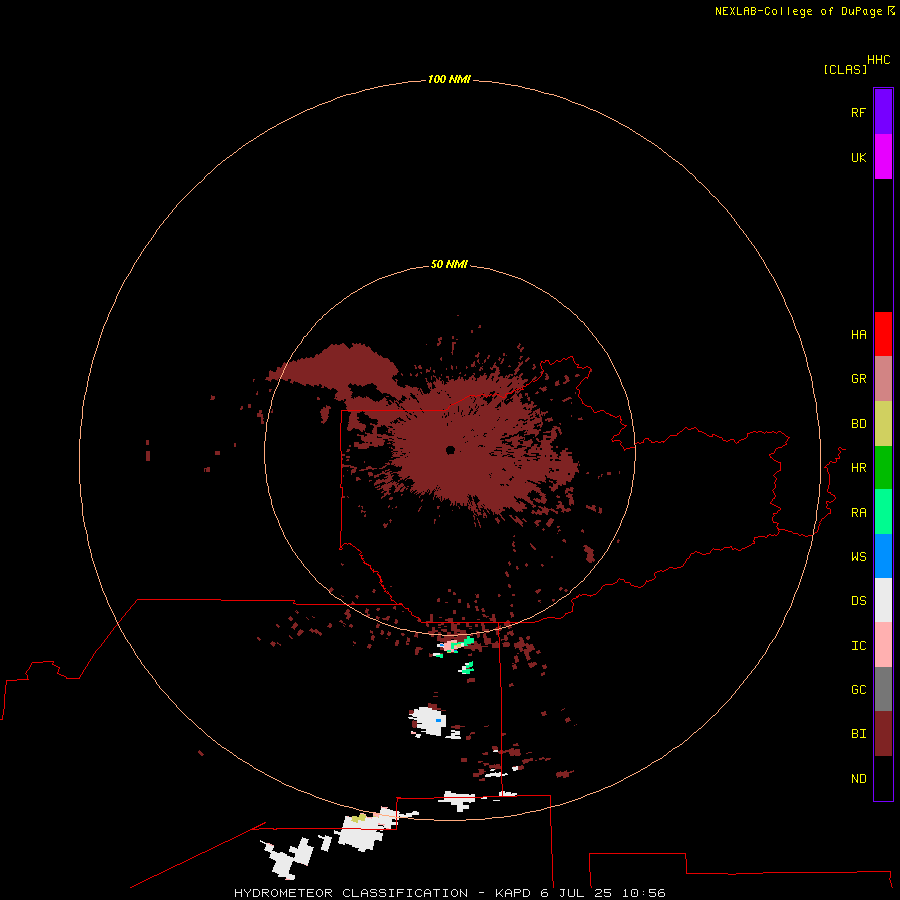900x900 pixels.
Task: Click the UK magenta legend swatch
Action: (x=883, y=157)
